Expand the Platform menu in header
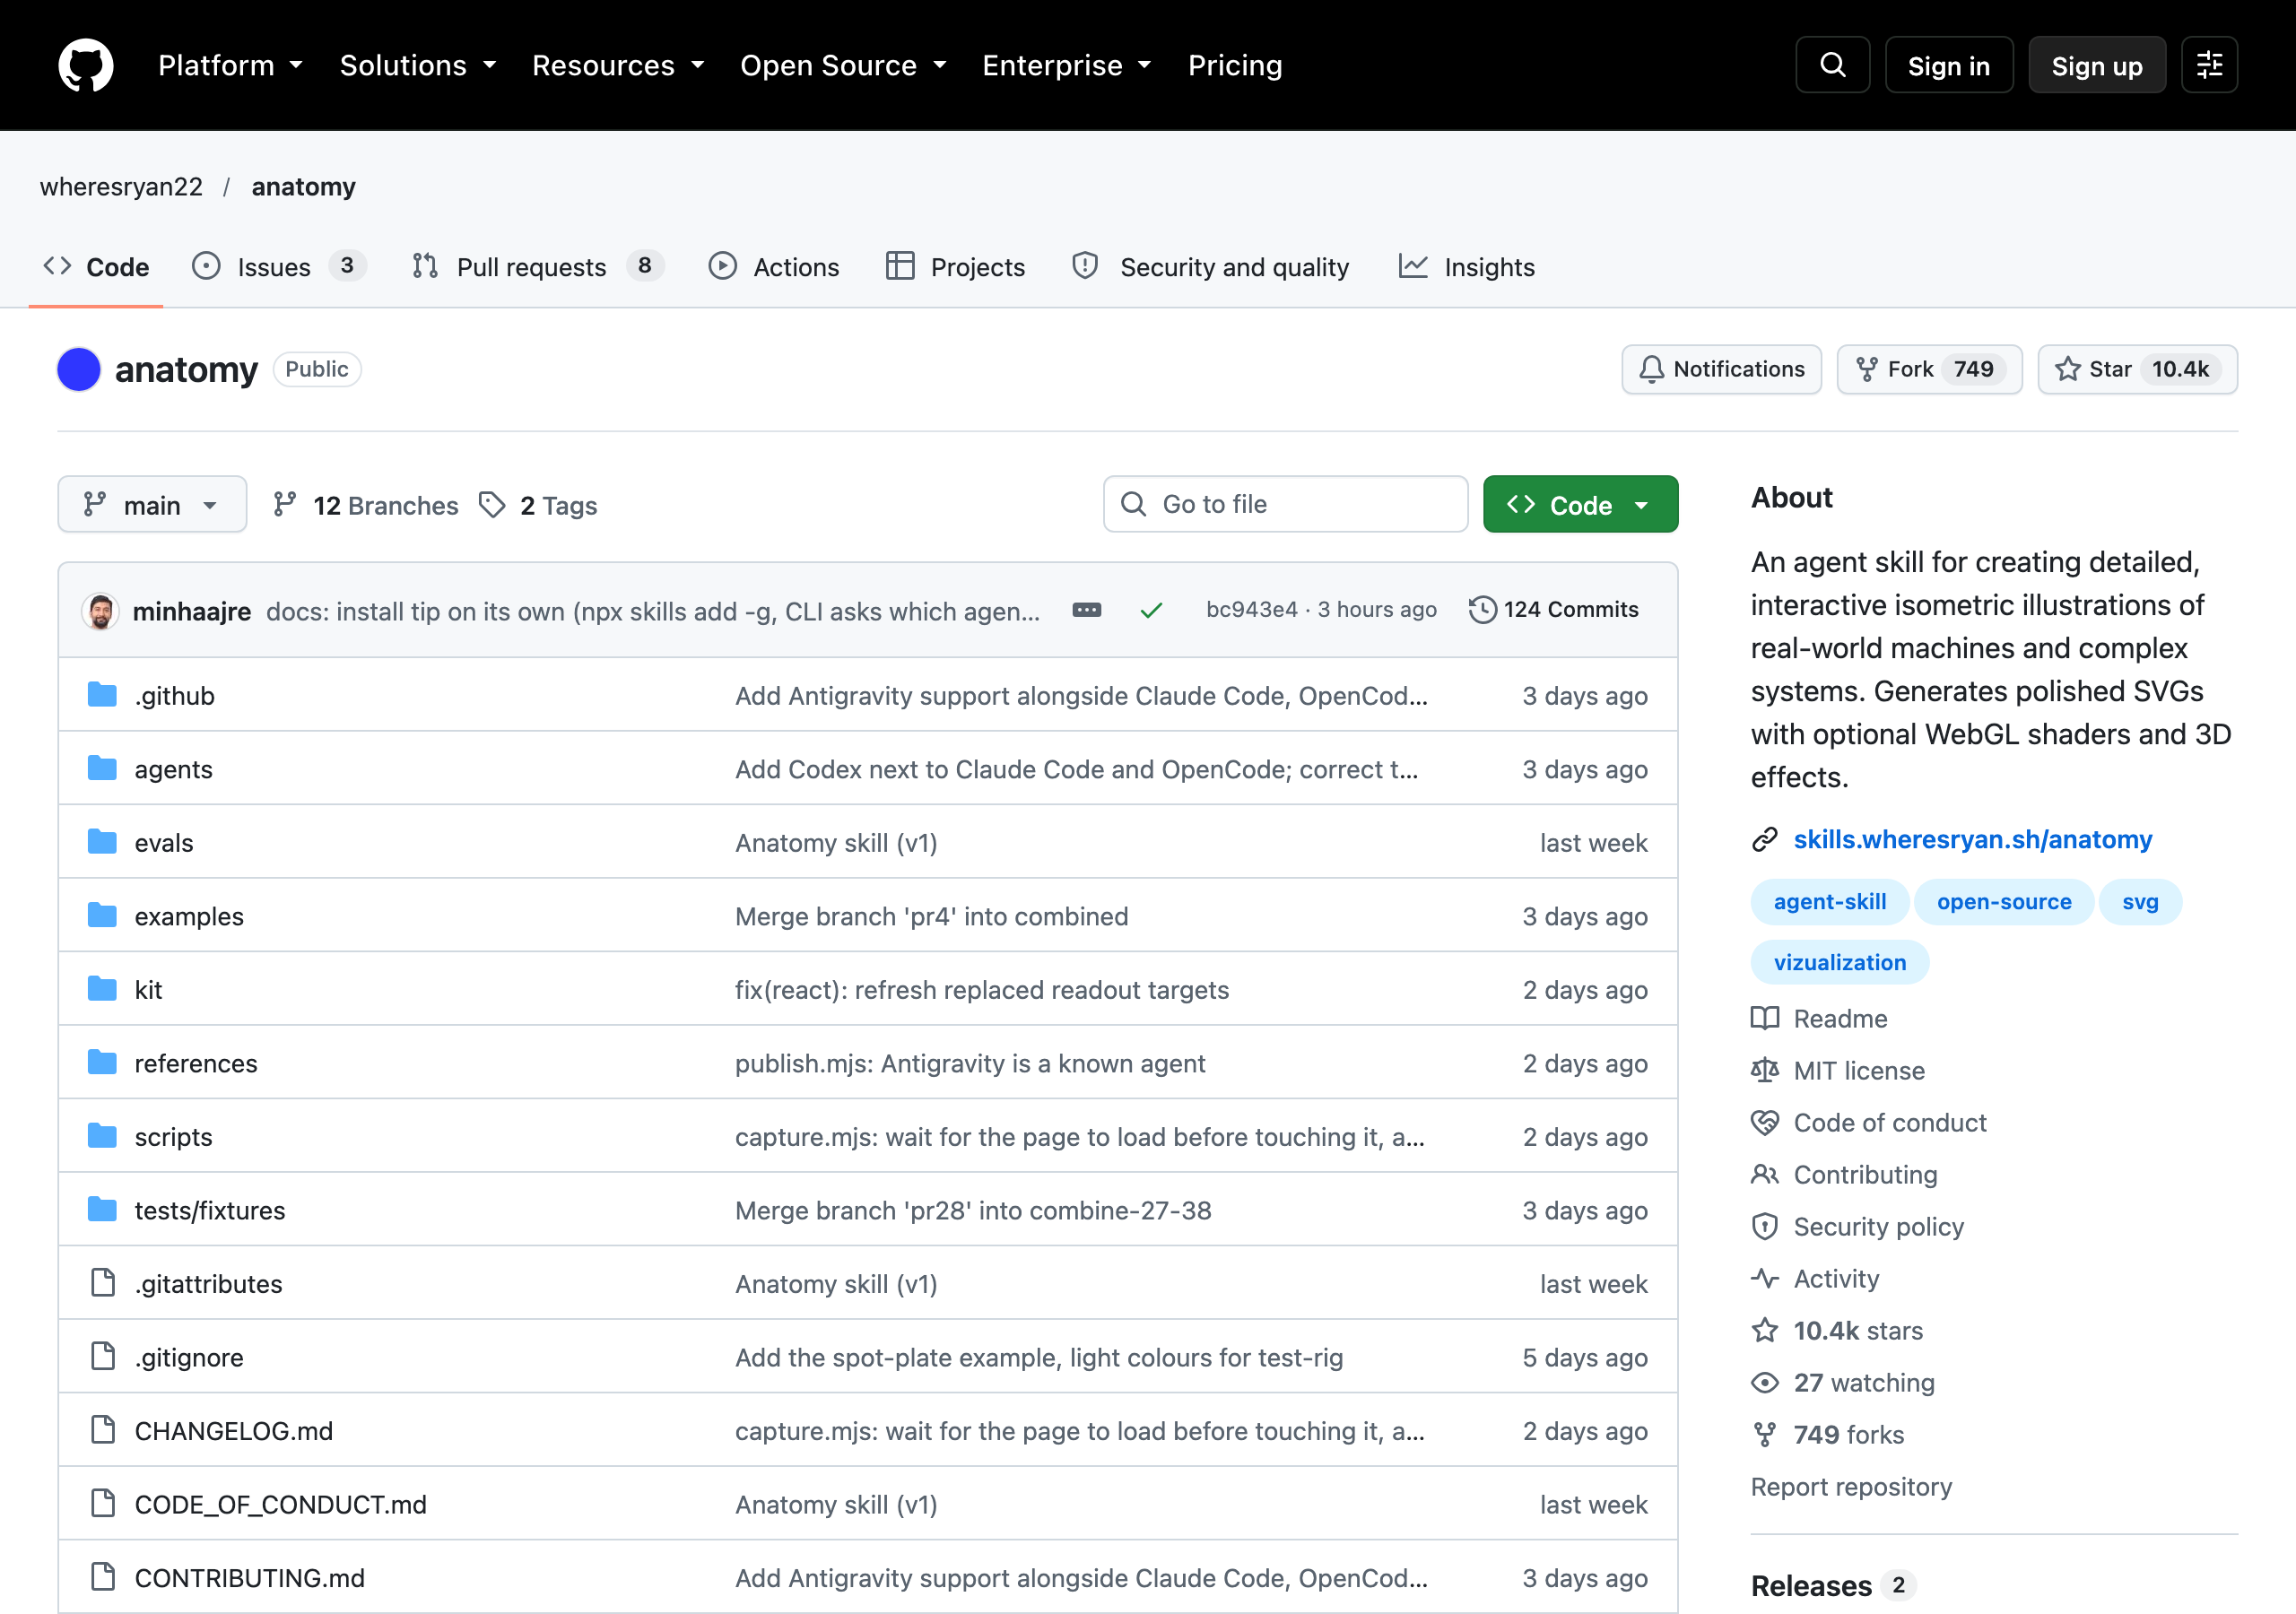The image size is (2296, 1614). click(230, 66)
